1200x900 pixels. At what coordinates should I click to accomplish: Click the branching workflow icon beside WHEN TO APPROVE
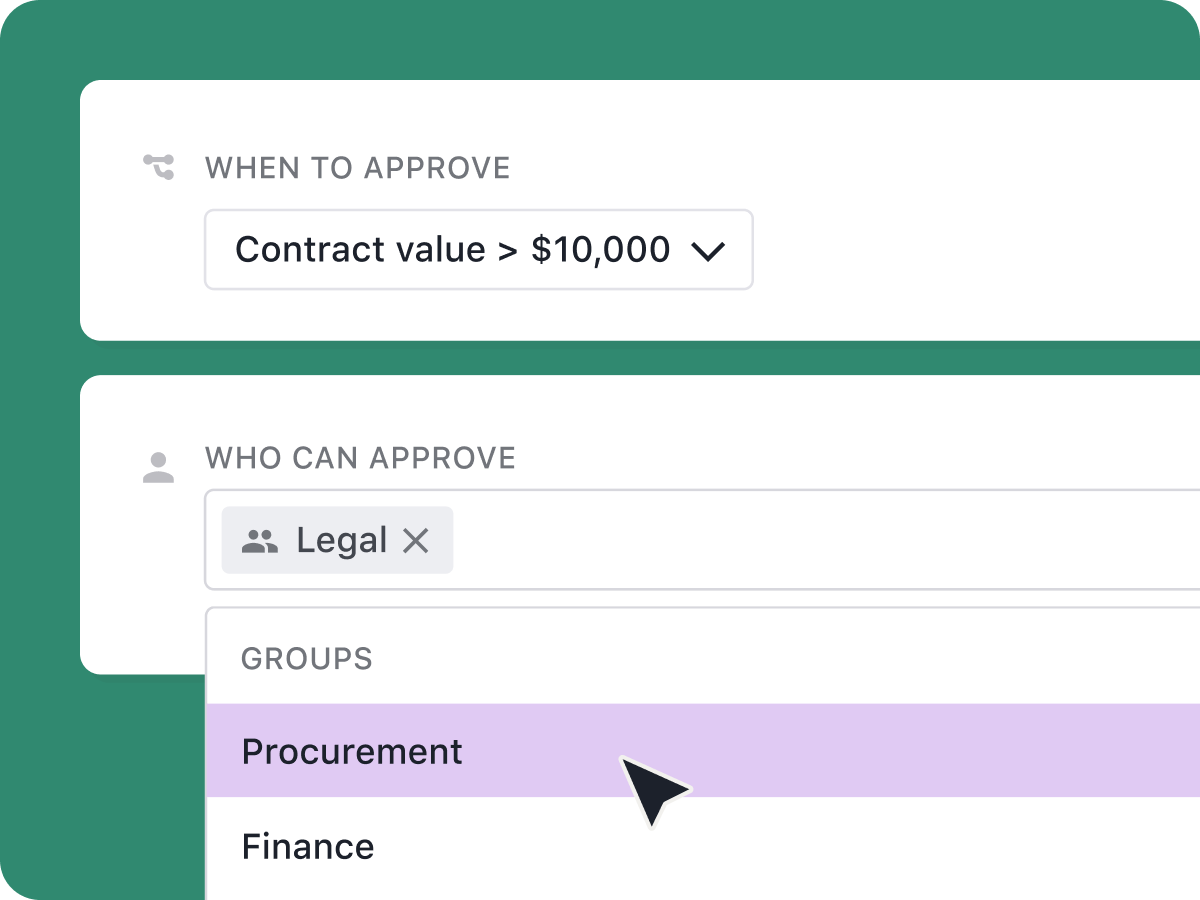click(157, 168)
